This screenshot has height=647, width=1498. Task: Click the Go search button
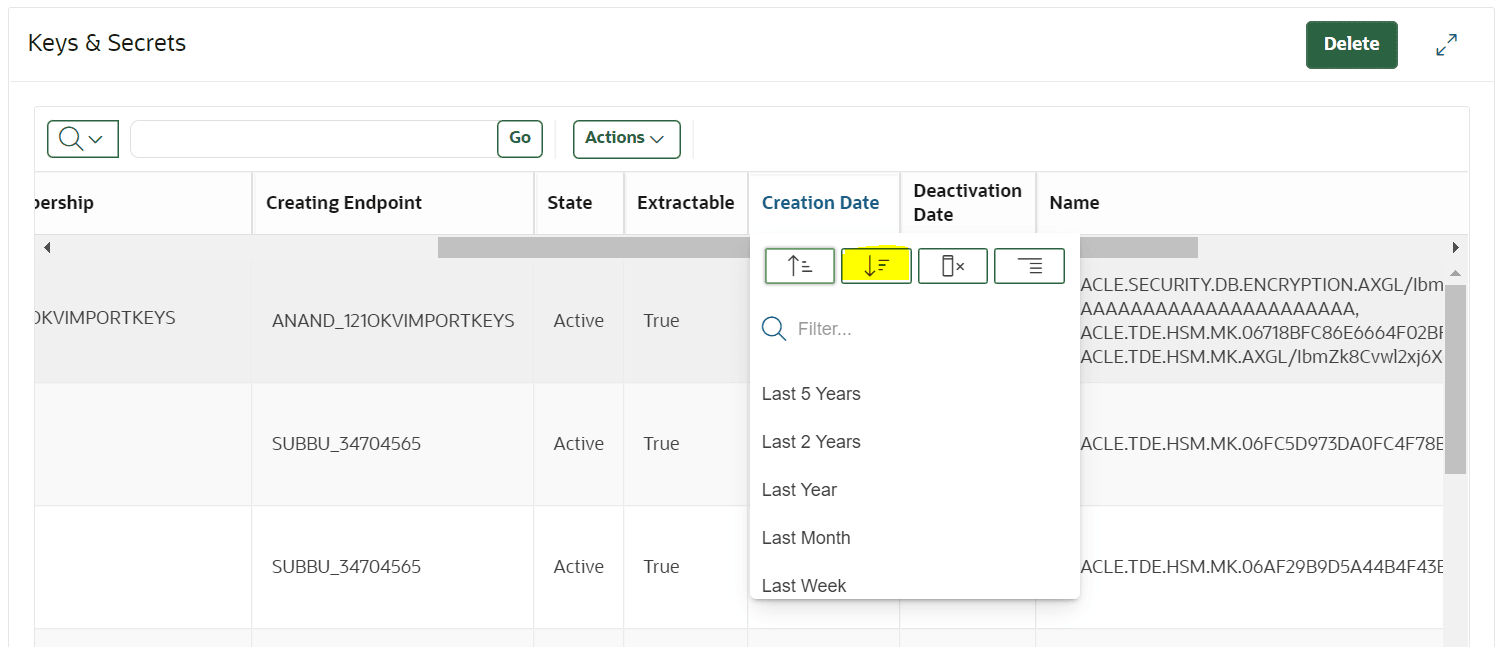click(520, 139)
